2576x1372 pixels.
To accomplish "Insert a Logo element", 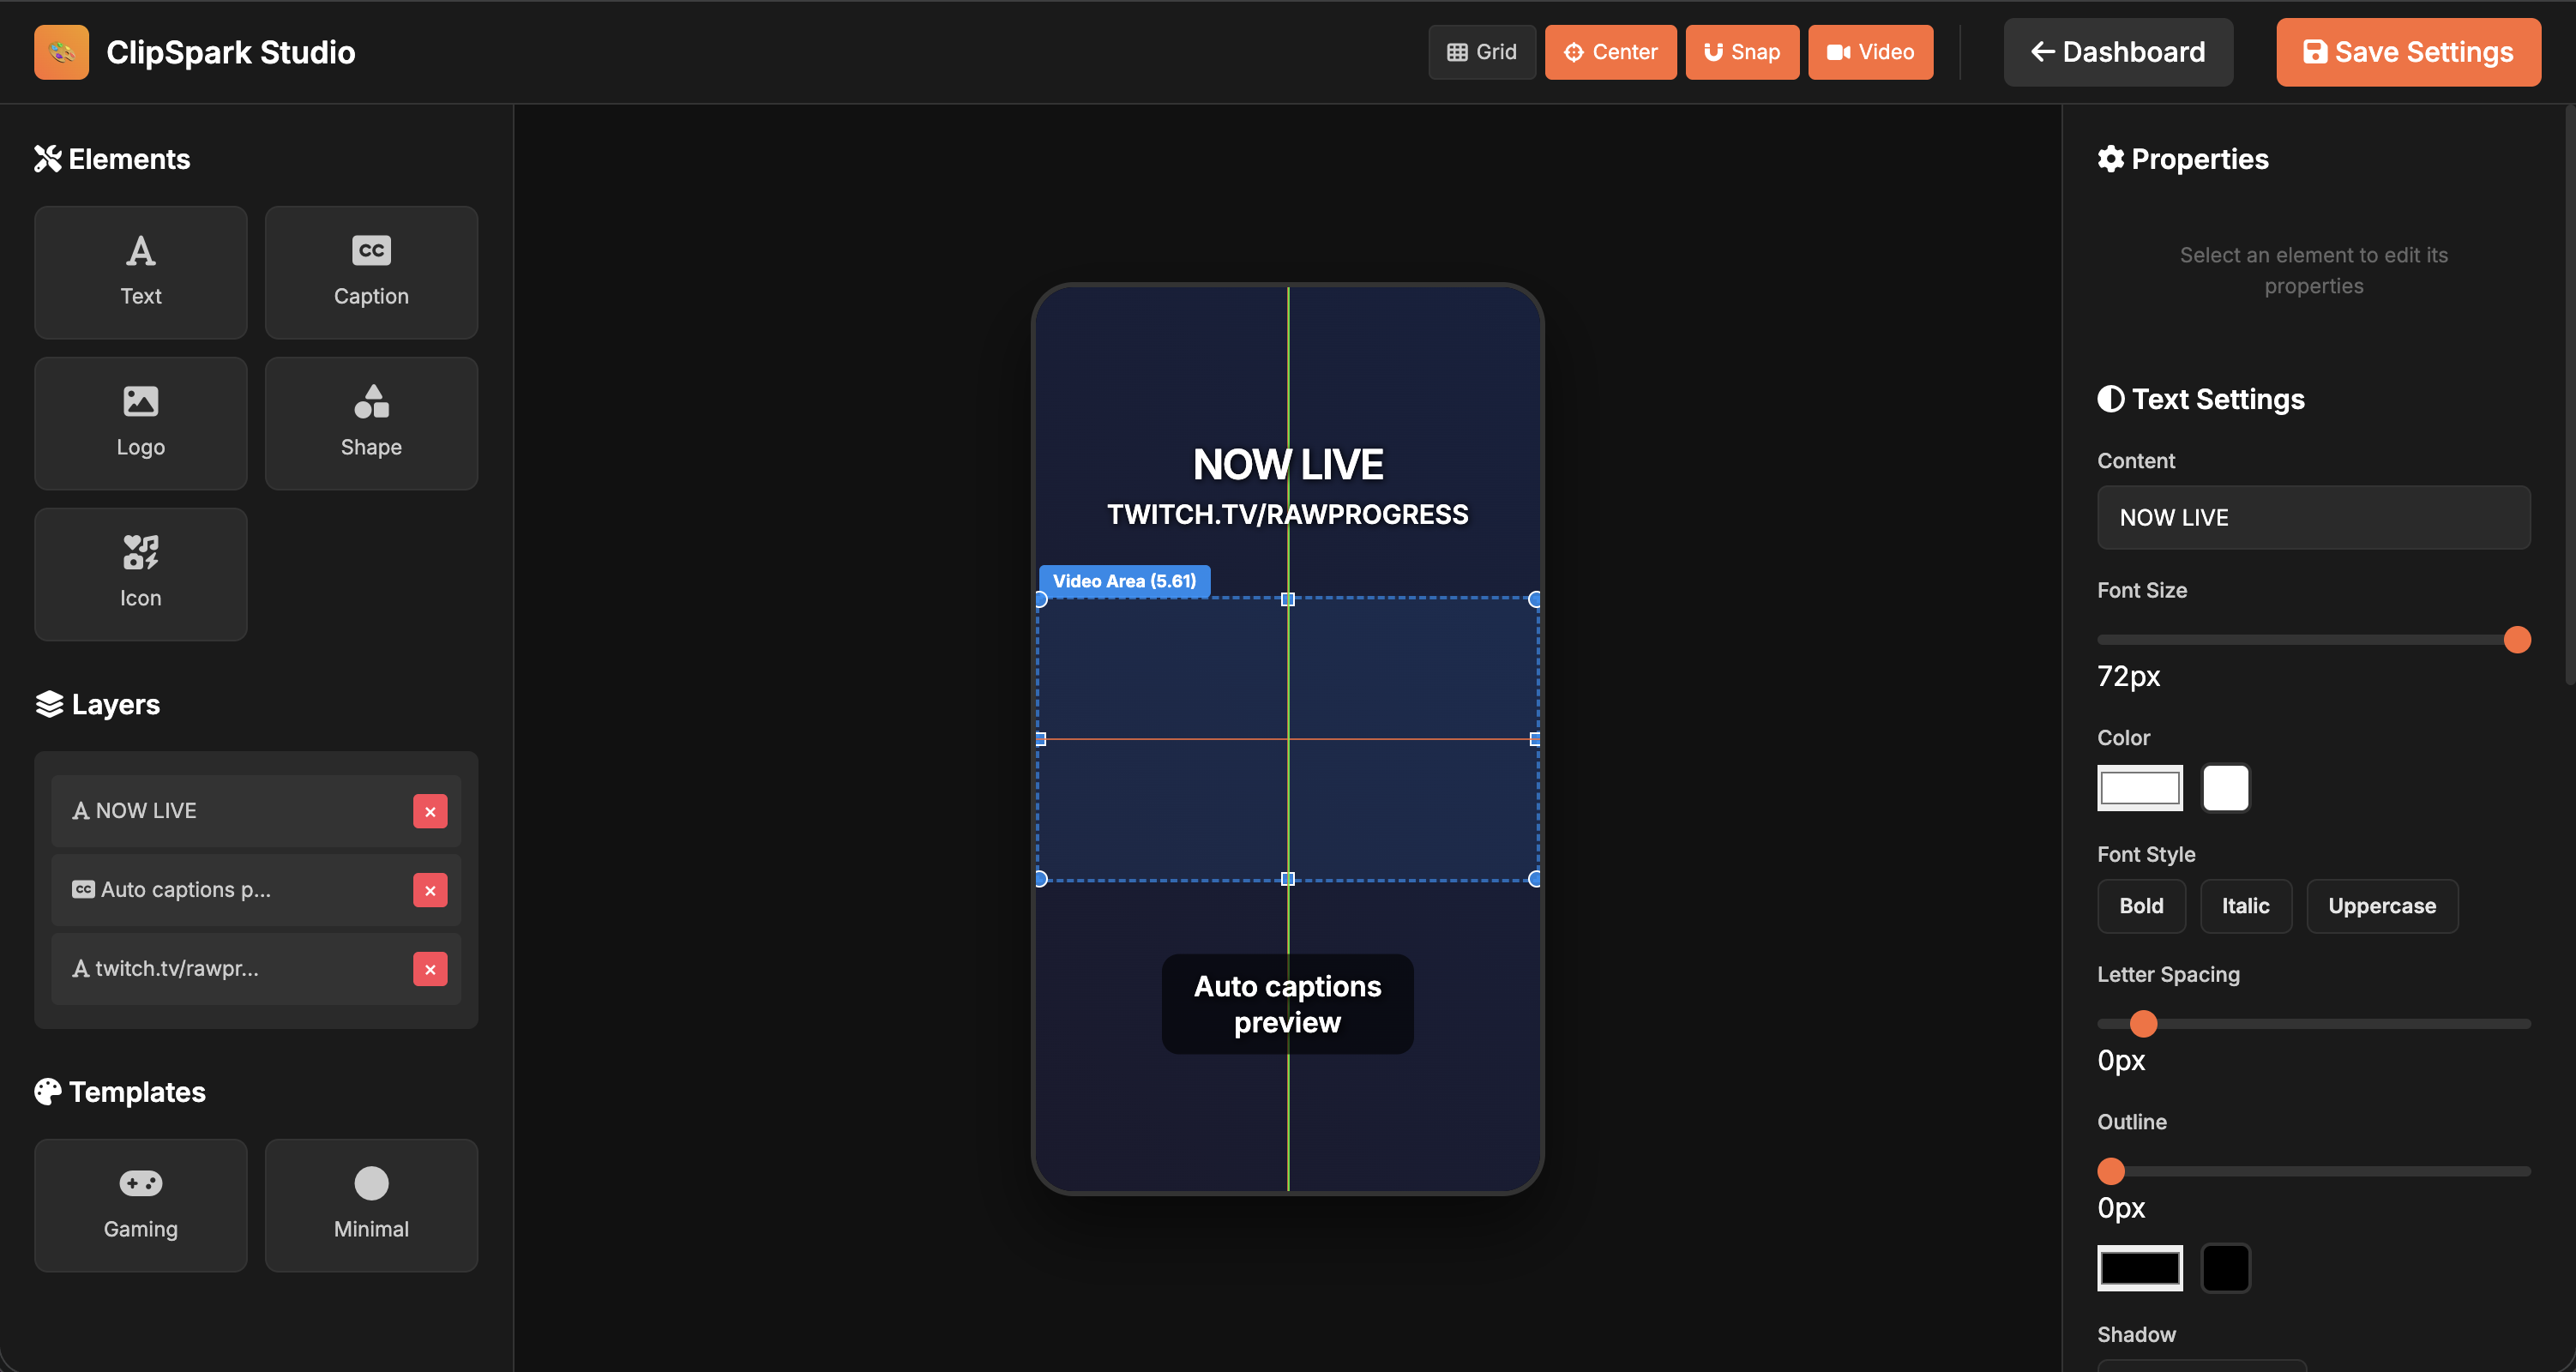I will pyautogui.click(x=140, y=423).
